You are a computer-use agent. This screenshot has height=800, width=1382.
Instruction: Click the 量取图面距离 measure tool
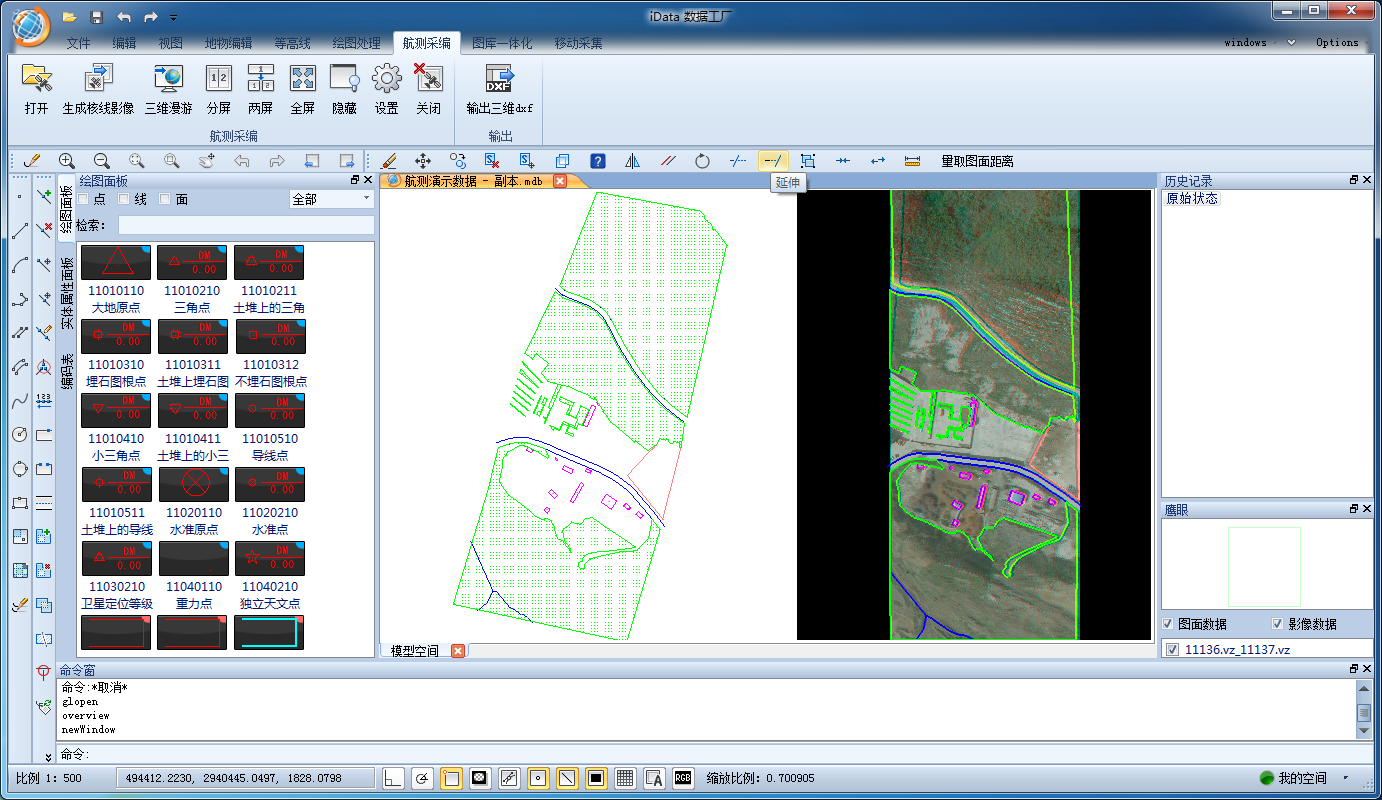(976, 161)
